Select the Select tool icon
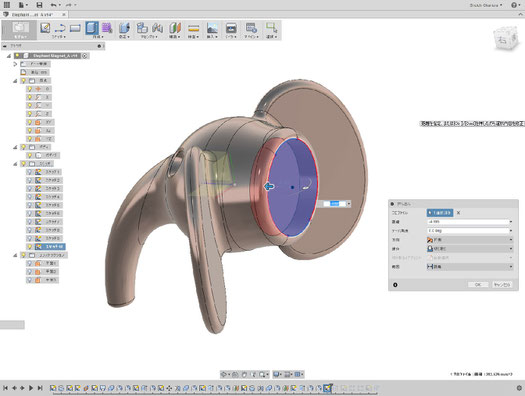This screenshot has height=396, width=525. (x=272, y=28)
